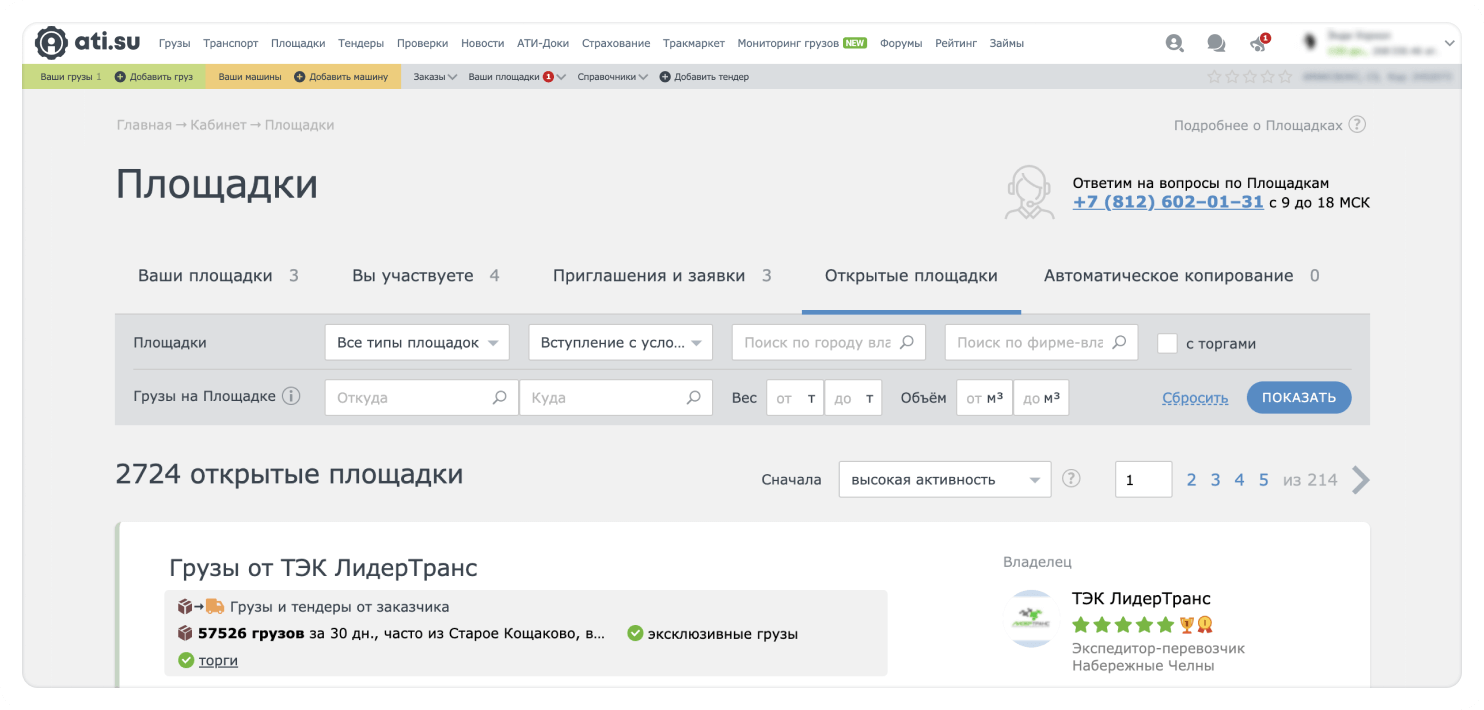The width and height of the screenshot is (1484, 710).
Task: Expand the 'Заказы' menu
Action: click(435, 77)
